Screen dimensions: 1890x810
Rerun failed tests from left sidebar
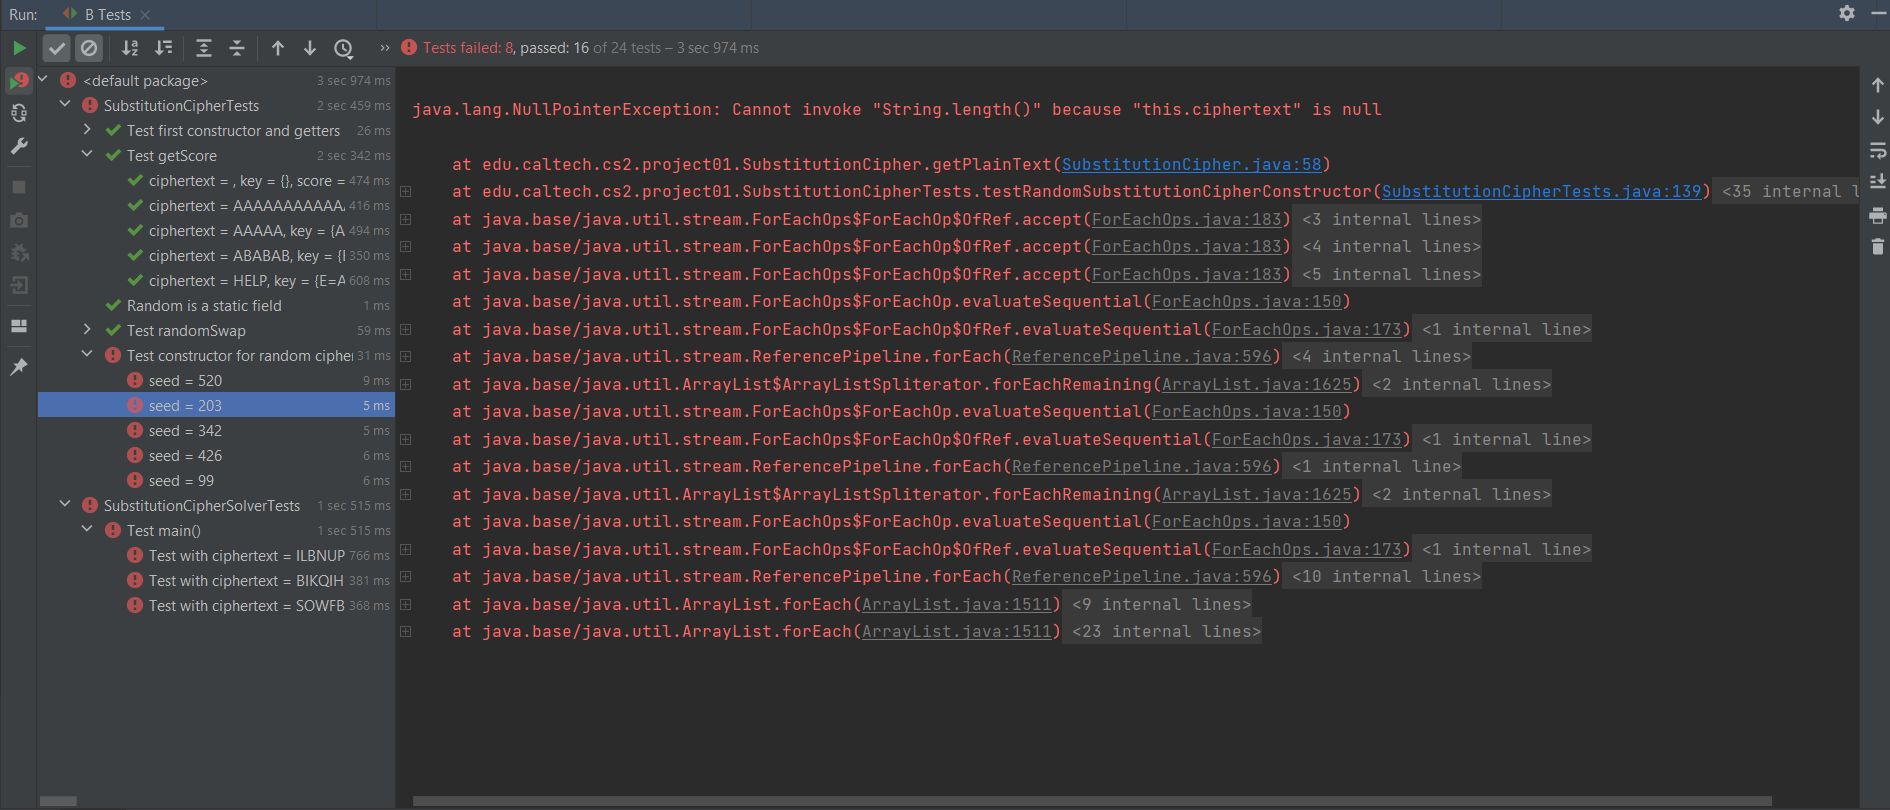[19, 80]
